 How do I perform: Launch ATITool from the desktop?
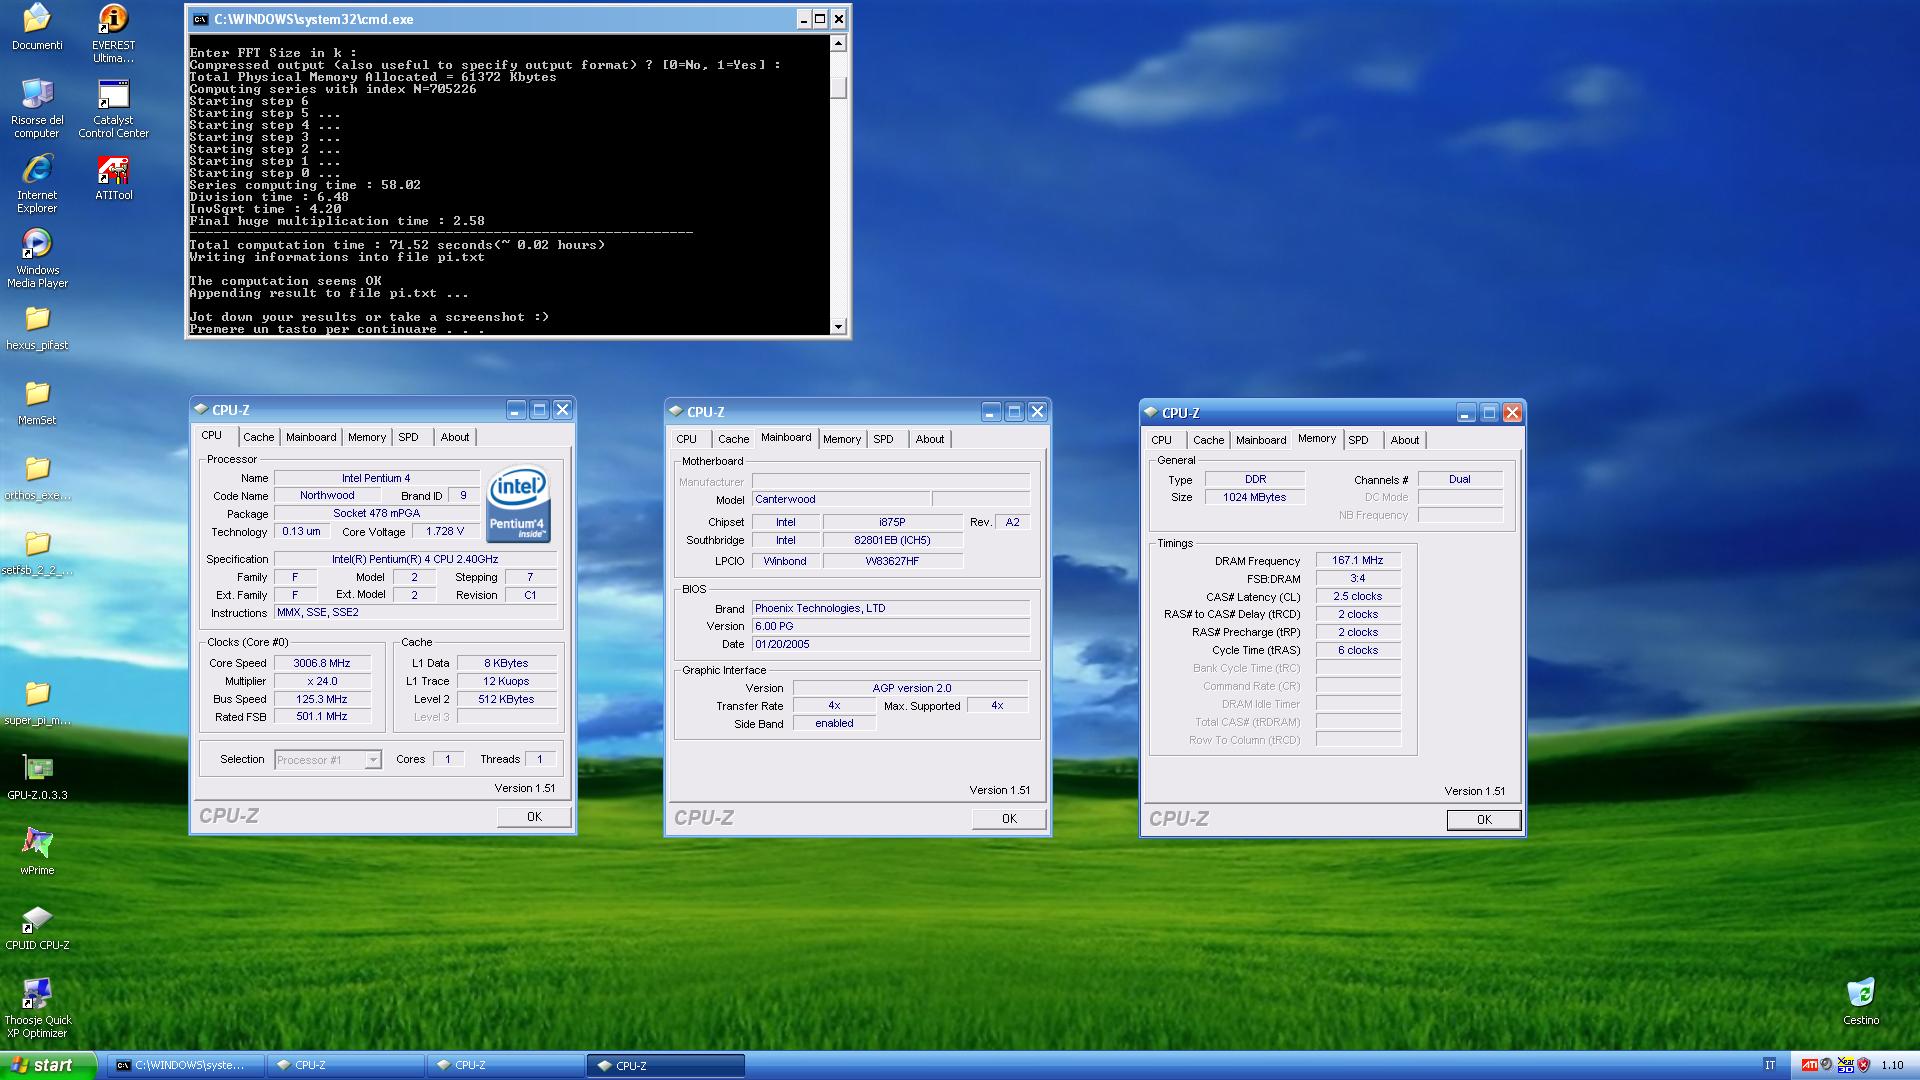pos(113,177)
